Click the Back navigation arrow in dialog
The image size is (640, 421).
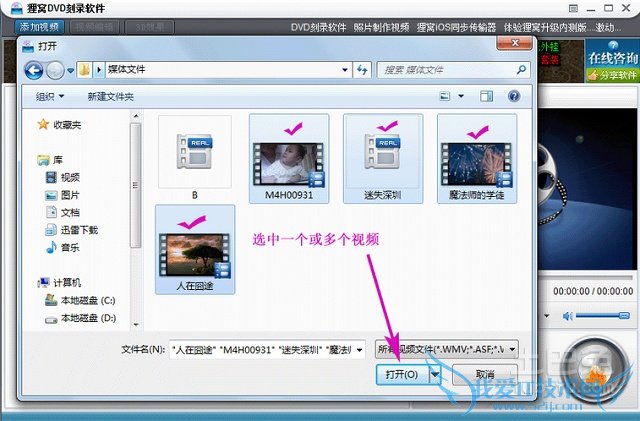click(x=33, y=71)
